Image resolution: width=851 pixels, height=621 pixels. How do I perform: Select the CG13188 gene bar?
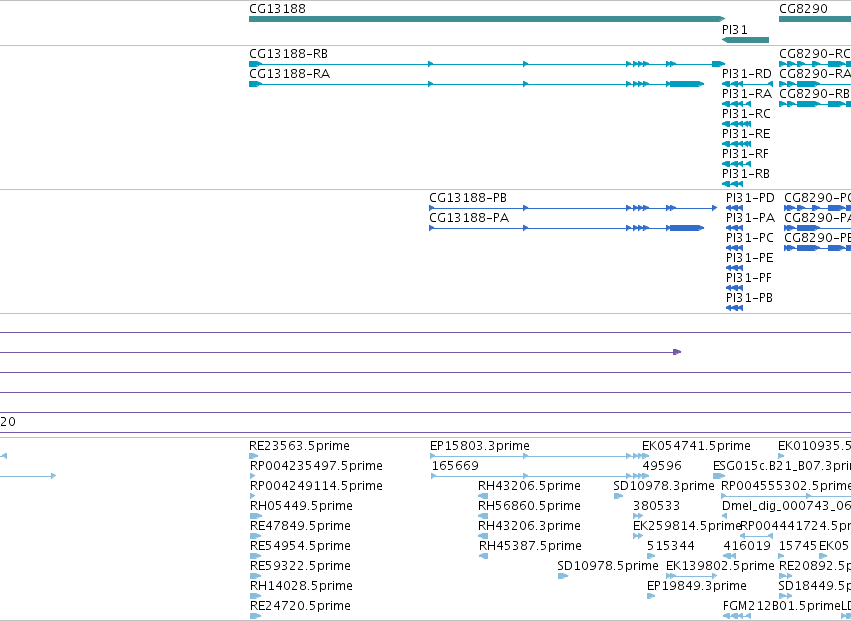[x=487, y=19]
